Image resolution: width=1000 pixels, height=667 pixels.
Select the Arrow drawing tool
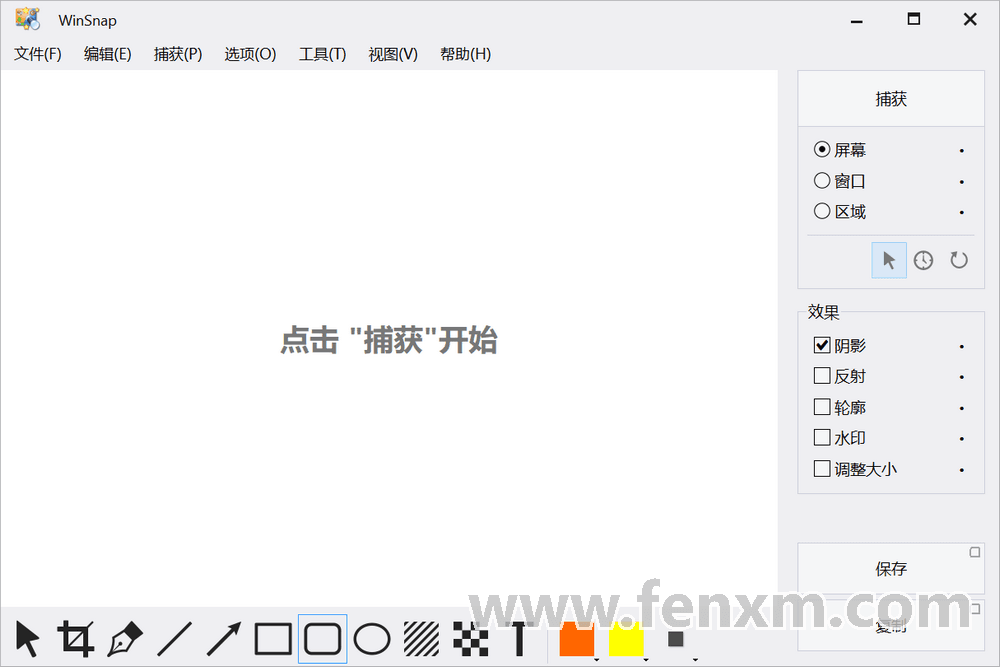(x=222, y=638)
